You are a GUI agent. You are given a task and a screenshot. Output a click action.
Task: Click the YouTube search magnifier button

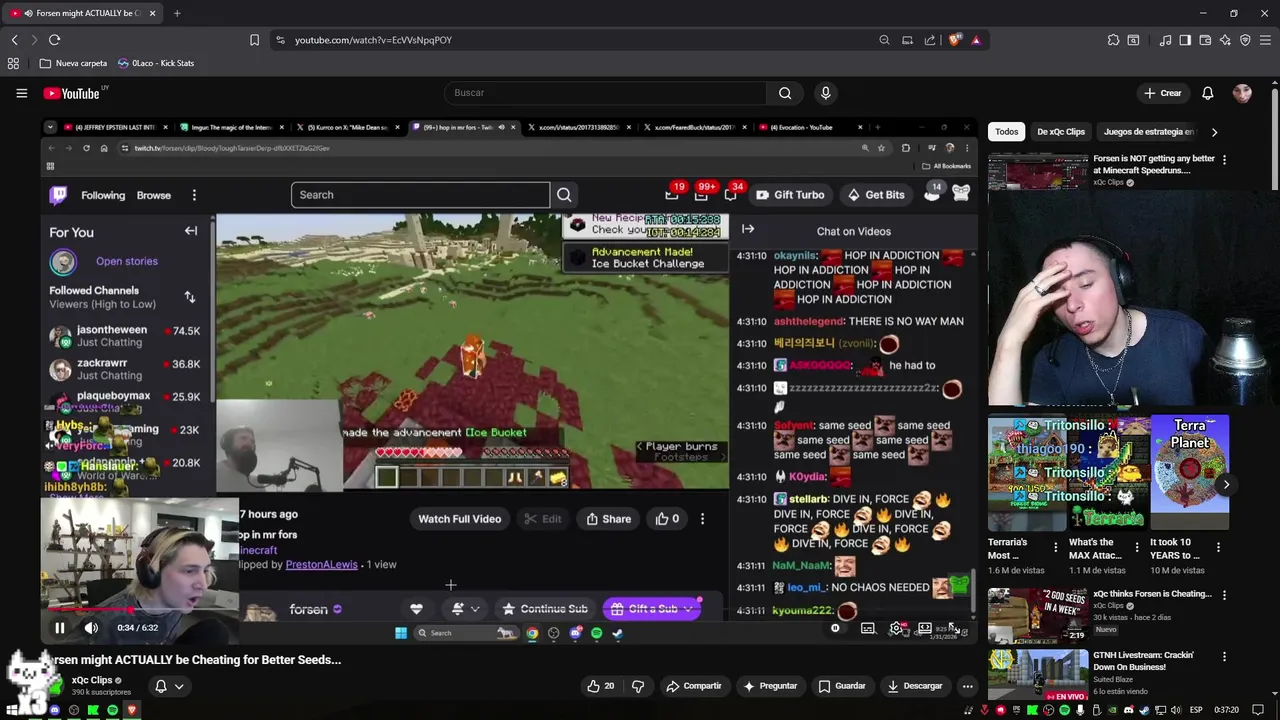pos(785,93)
